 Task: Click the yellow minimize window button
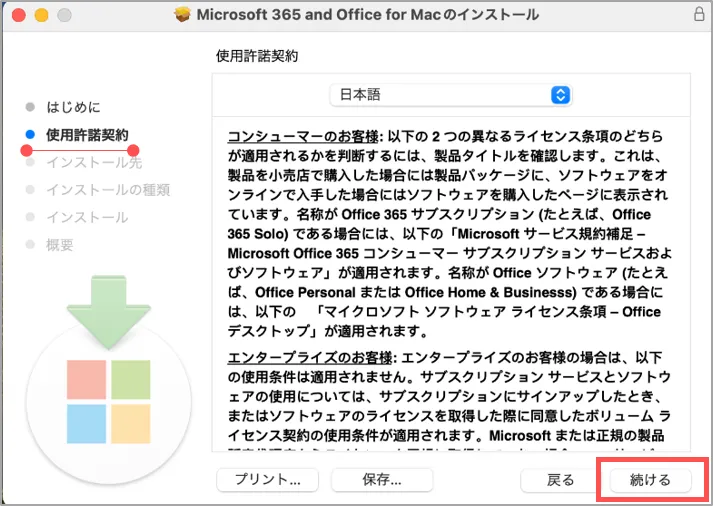(41, 15)
